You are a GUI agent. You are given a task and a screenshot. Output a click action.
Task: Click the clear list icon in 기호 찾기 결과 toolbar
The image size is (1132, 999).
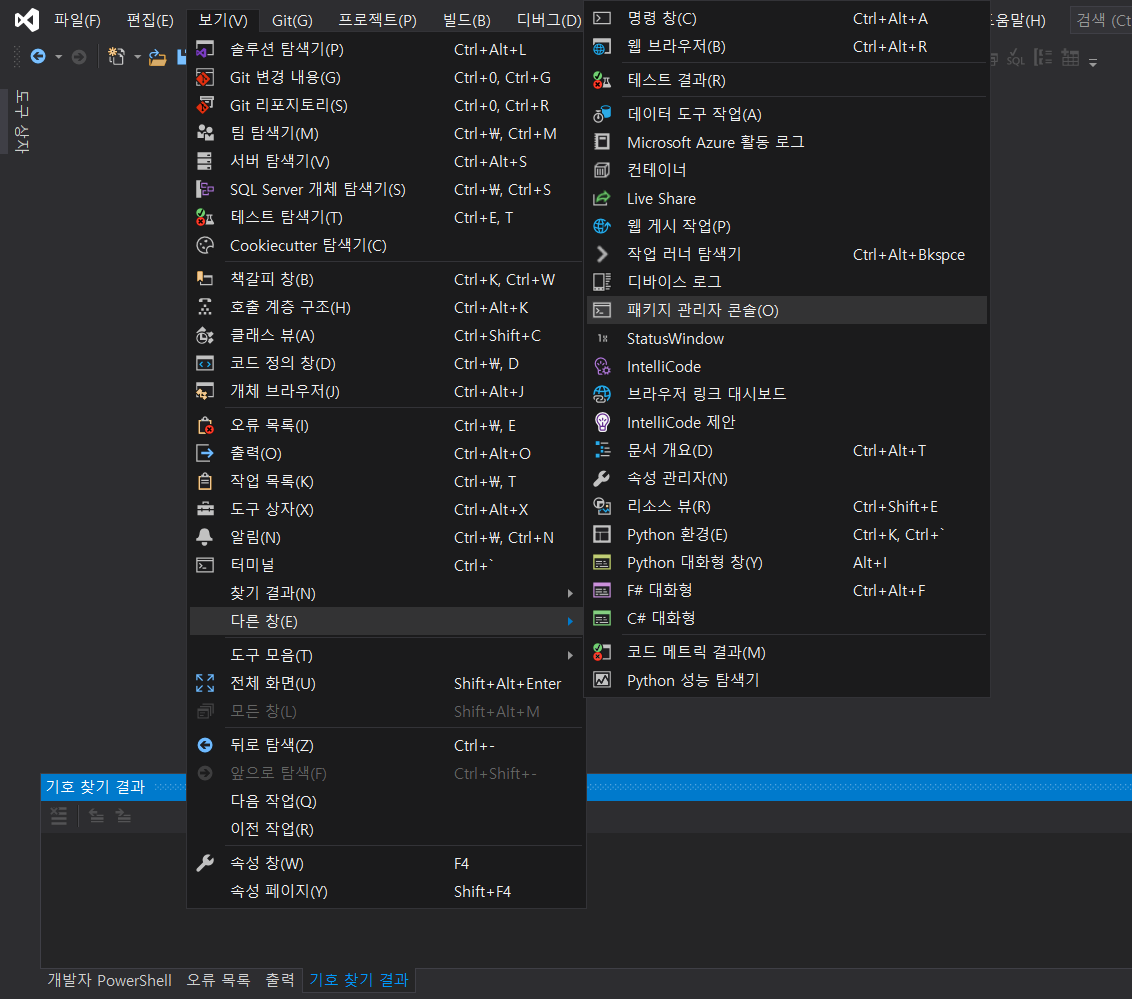(x=58, y=816)
